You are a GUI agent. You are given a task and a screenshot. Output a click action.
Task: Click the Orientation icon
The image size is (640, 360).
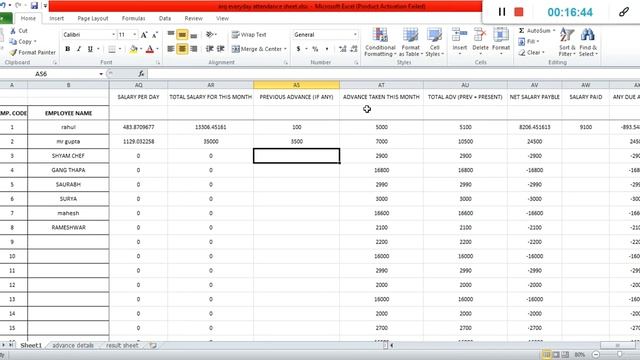coord(210,35)
